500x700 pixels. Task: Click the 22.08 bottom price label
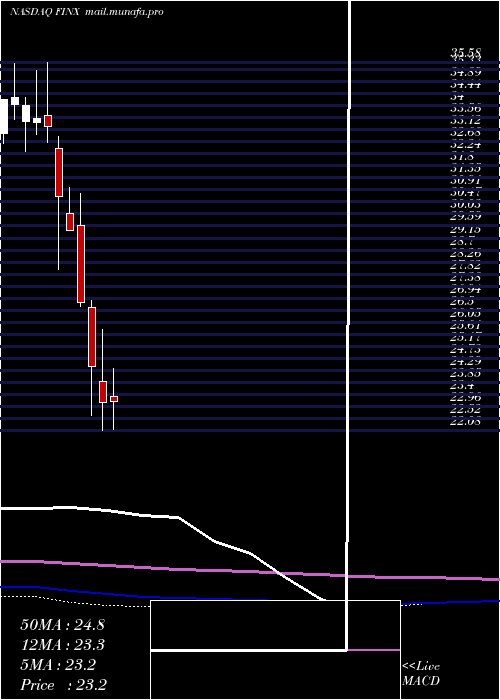pos(465,421)
